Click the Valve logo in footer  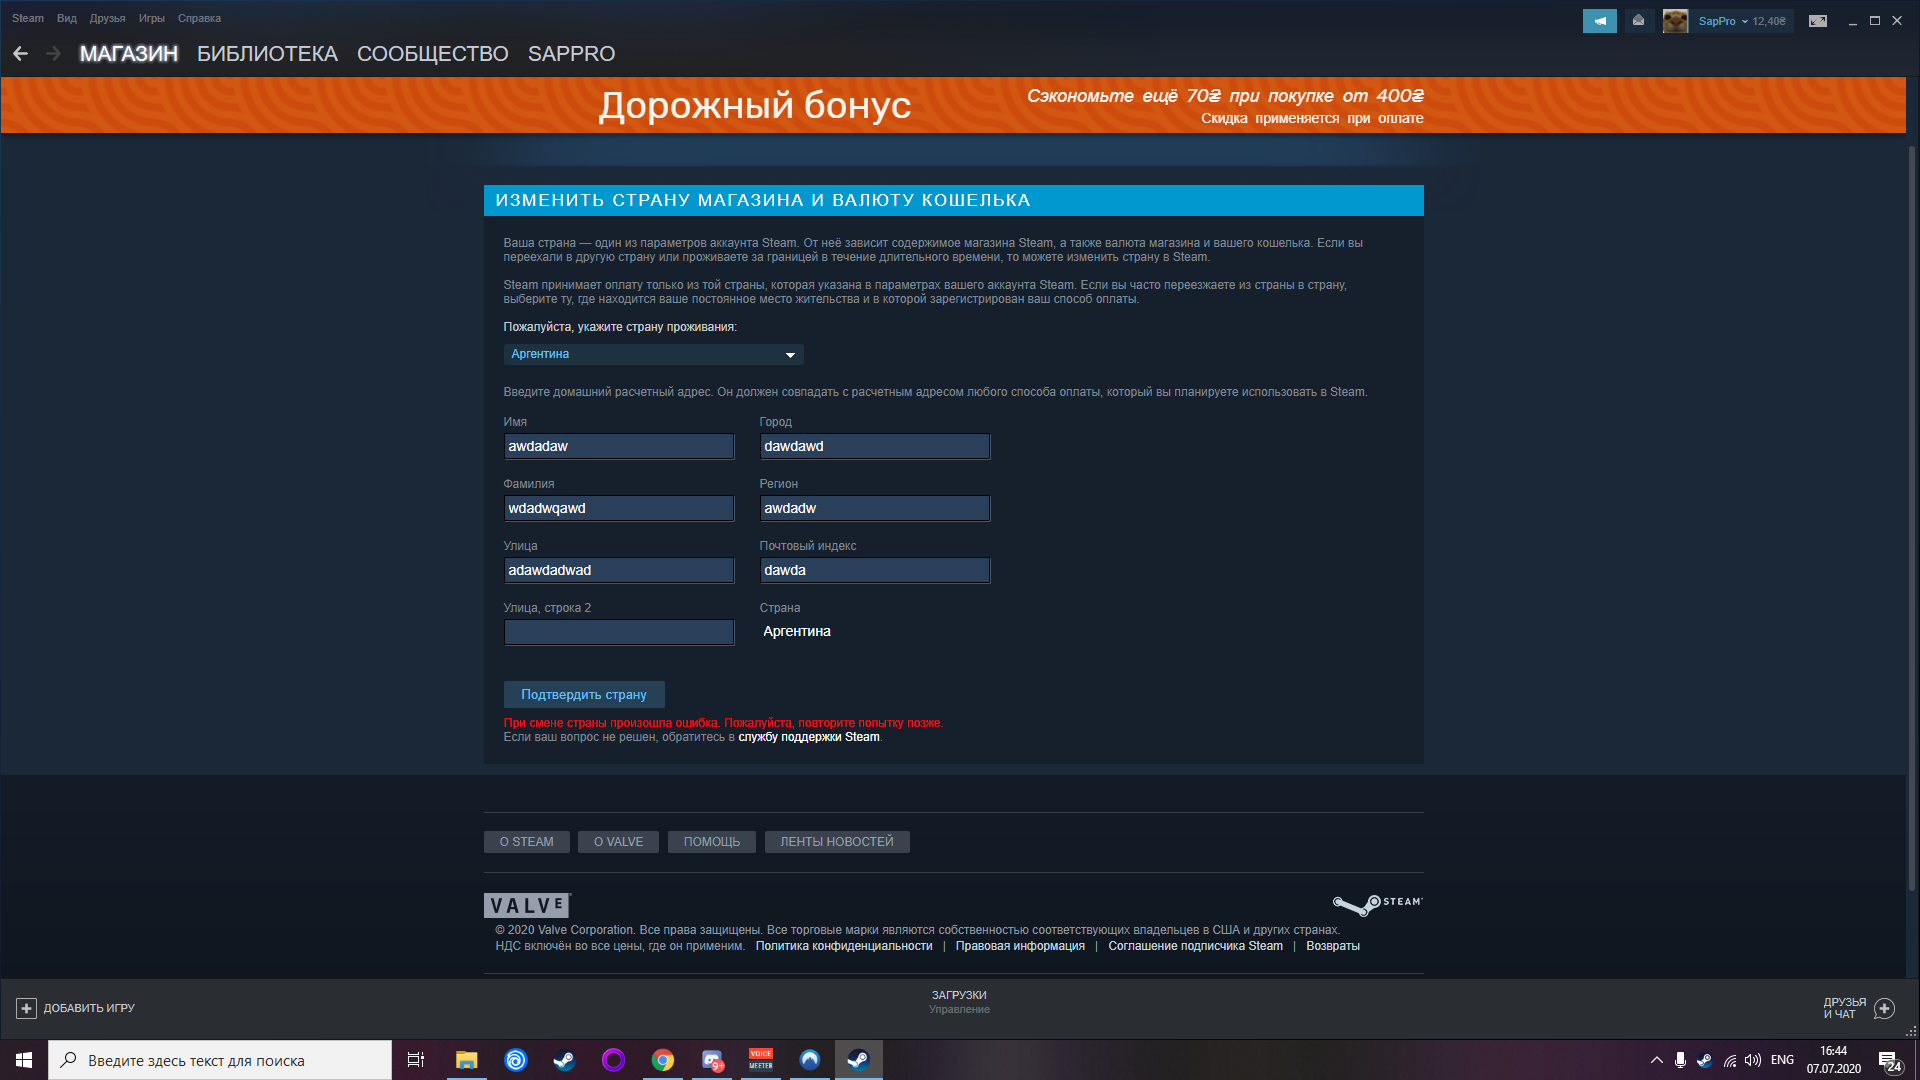[527, 905]
